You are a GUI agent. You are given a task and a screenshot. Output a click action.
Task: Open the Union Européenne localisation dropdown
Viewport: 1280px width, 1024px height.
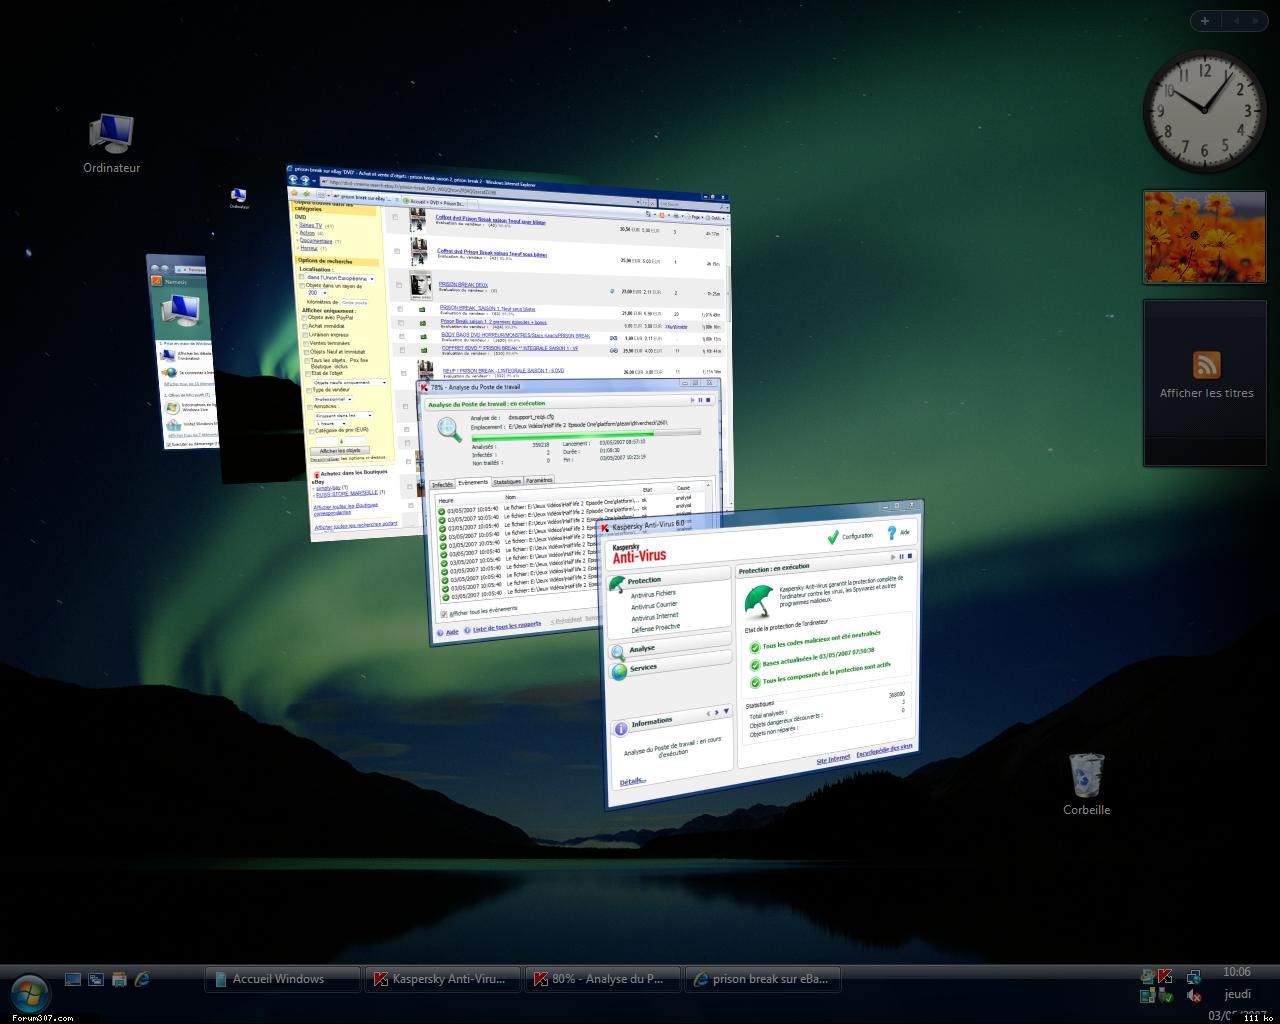tap(371, 278)
